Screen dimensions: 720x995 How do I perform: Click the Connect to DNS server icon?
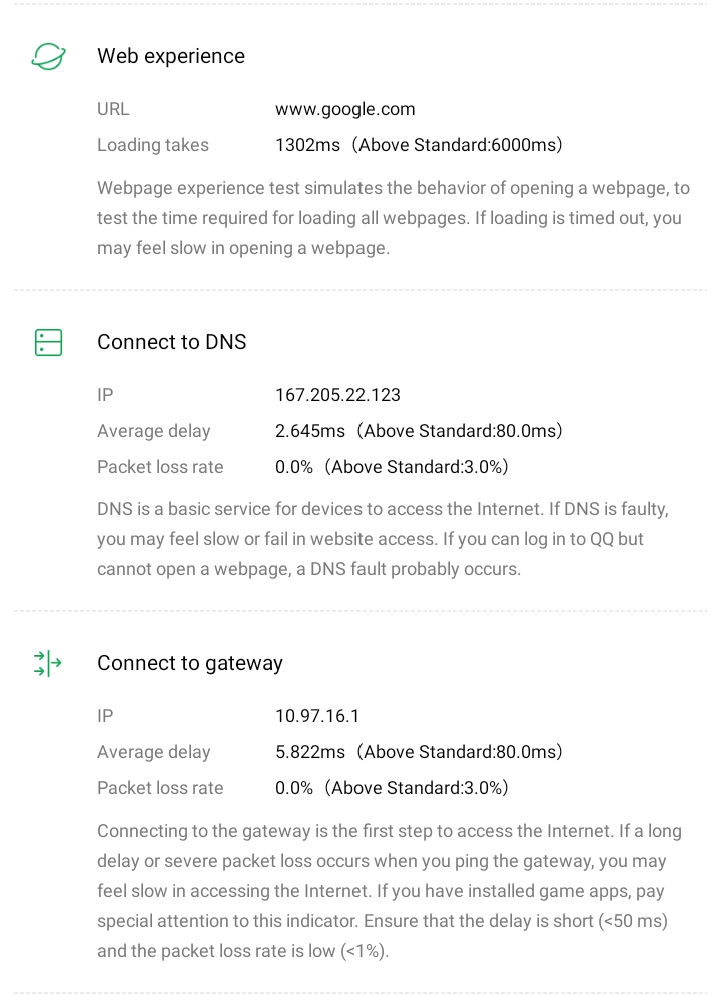(x=48, y=342)
